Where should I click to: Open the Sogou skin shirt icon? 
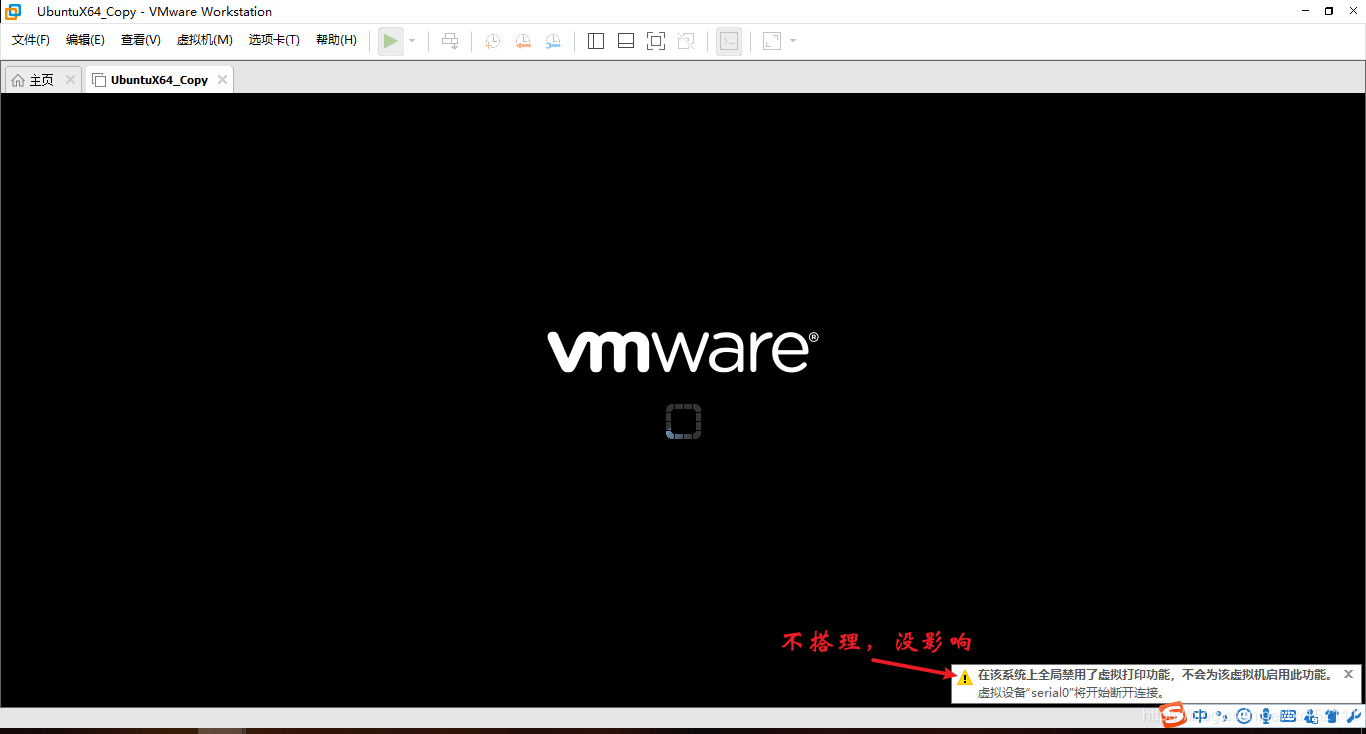(1332, 716)
